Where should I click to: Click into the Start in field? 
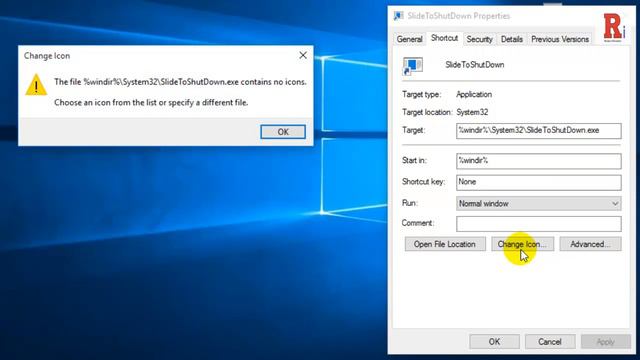click(539, 161)
